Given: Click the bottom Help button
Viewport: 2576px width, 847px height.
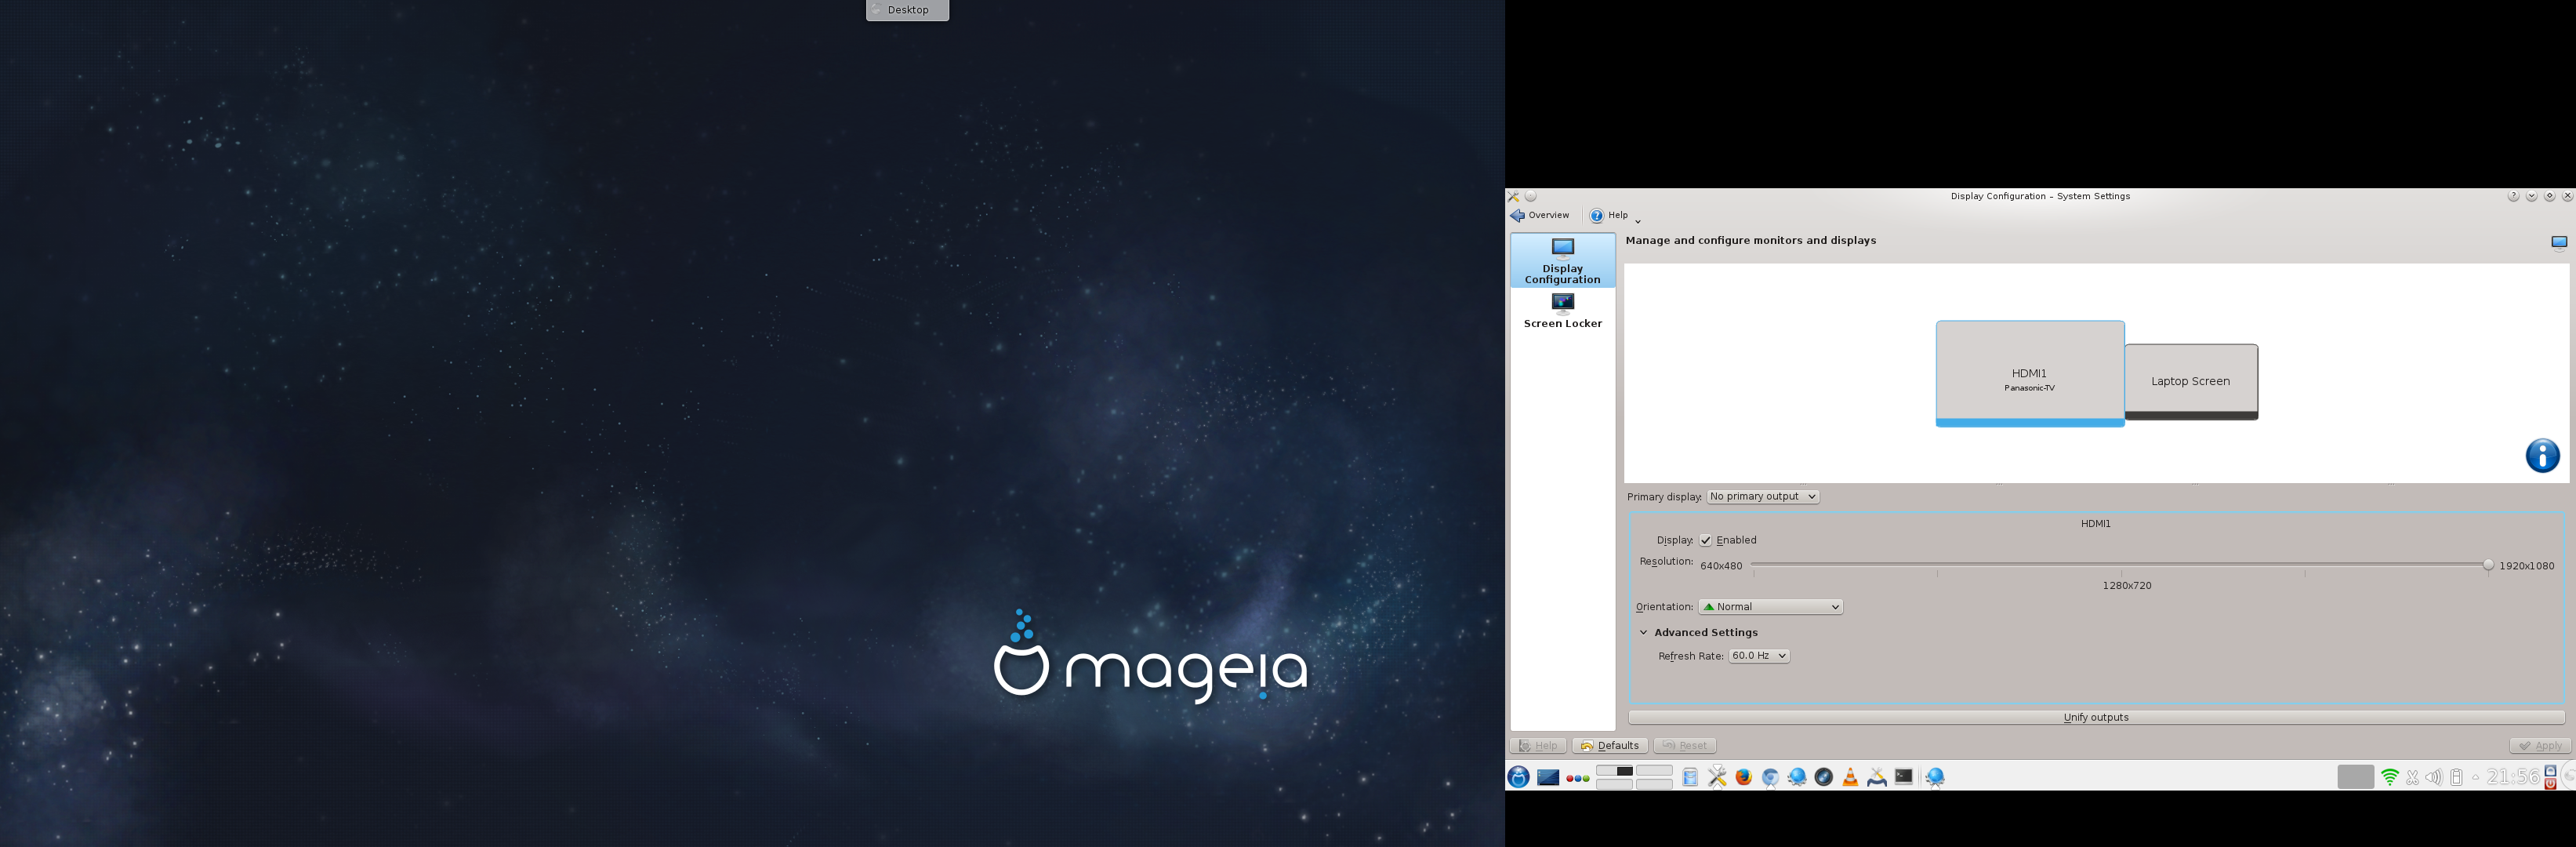Looking at the screenshot, I should click(1538, 746).
